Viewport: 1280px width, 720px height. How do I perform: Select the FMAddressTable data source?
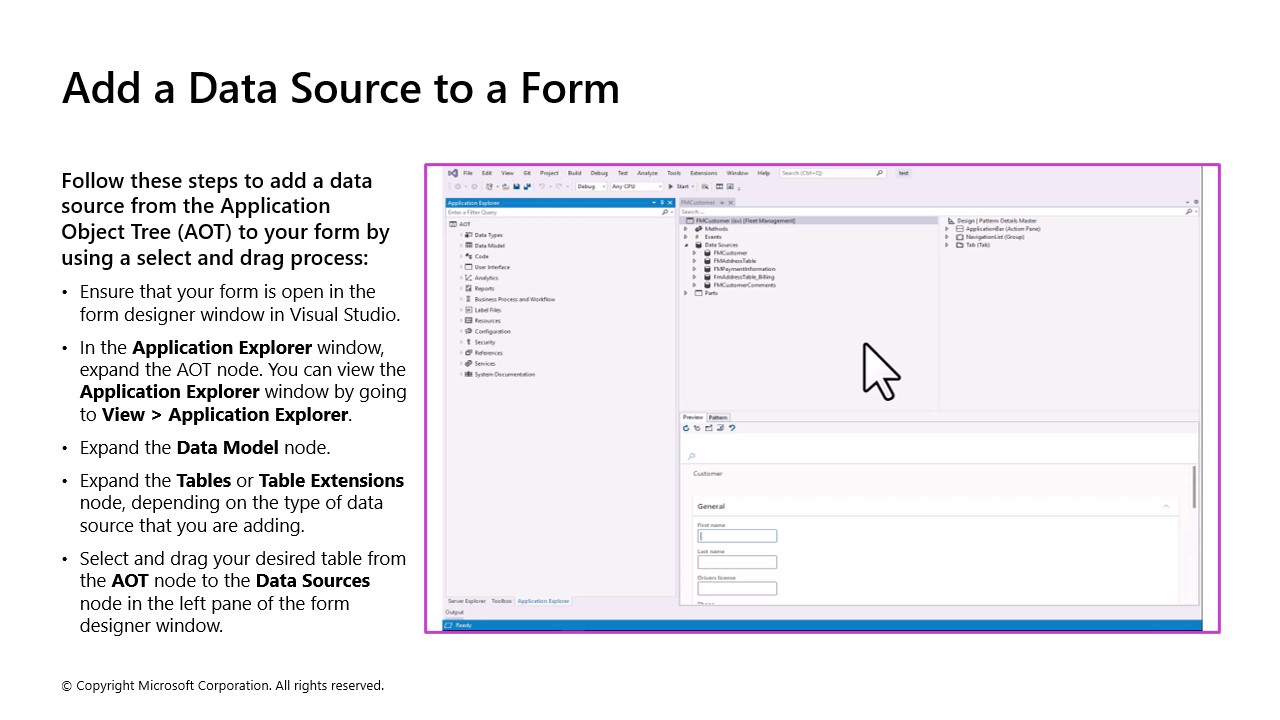733,261
